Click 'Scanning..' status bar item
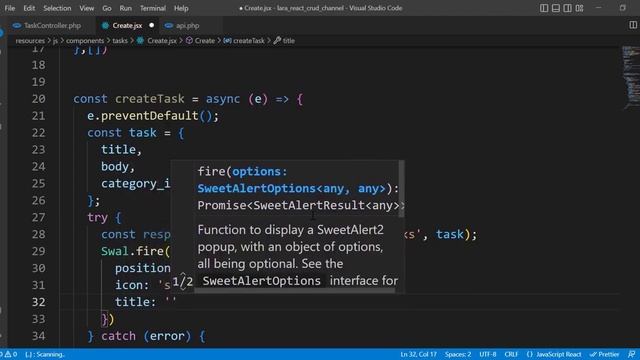Viewport: 640px width, 360px height. [45, 354]
